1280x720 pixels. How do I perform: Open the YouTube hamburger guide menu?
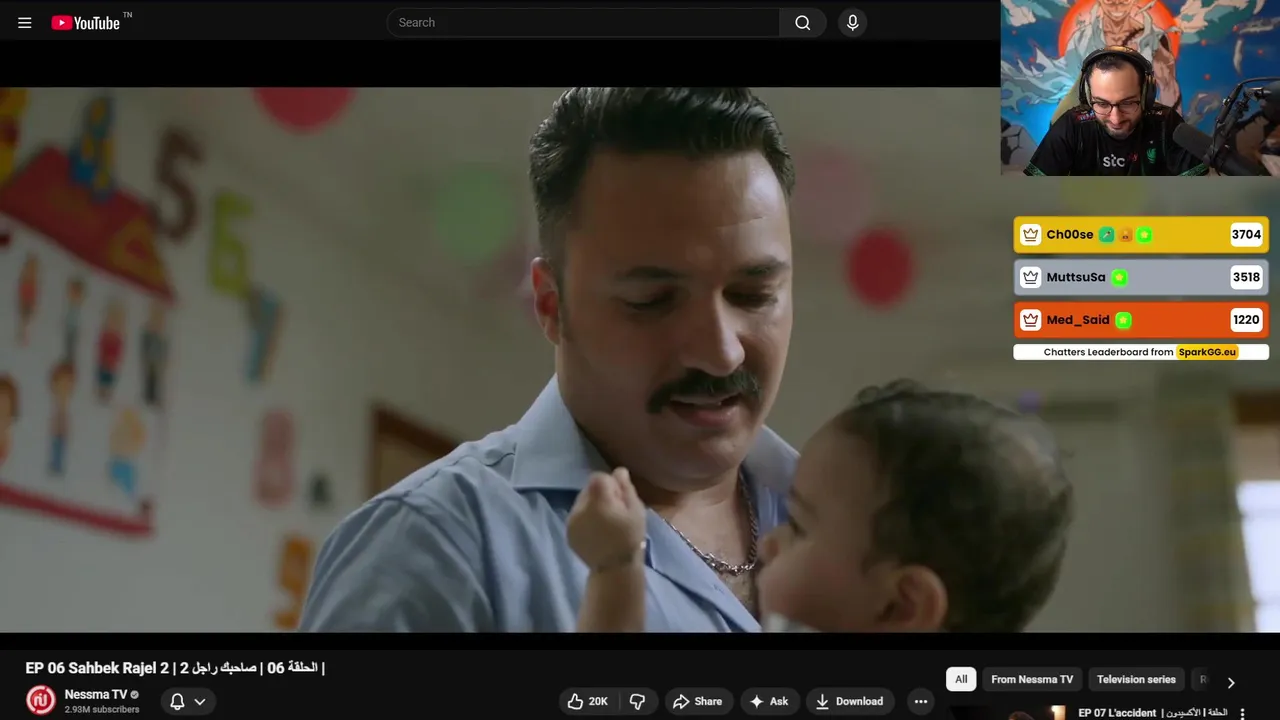point(25,23)
